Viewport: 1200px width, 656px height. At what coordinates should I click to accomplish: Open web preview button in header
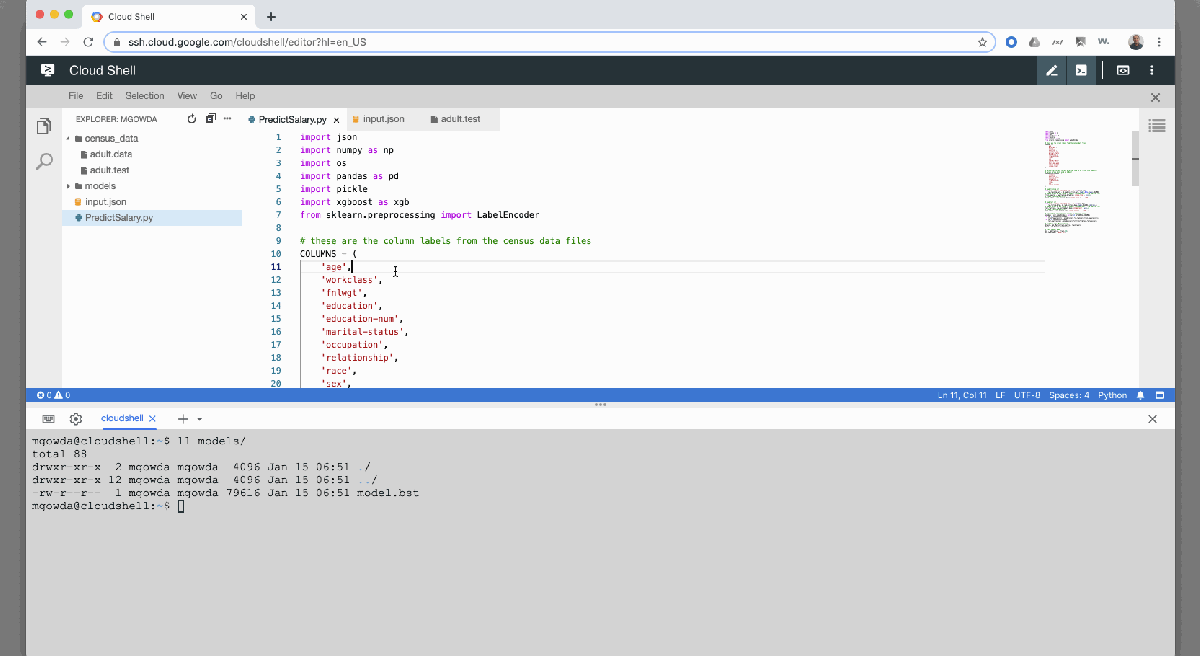tap(1123, 70)
